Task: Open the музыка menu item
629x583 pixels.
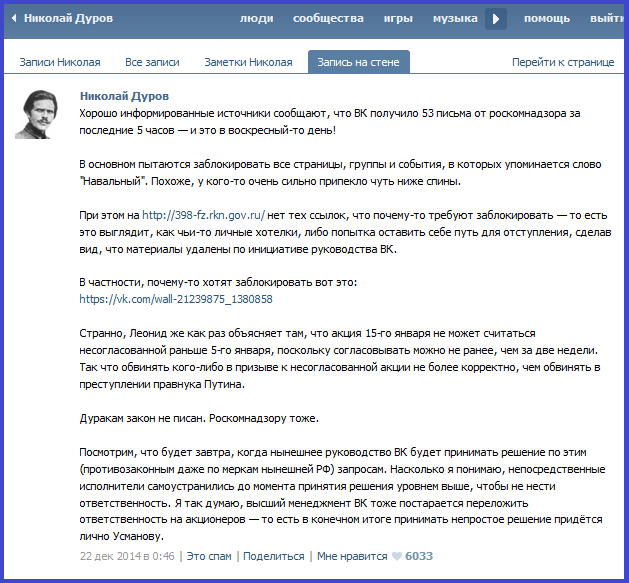Action: pyautogui.click(x=455, y=18)
